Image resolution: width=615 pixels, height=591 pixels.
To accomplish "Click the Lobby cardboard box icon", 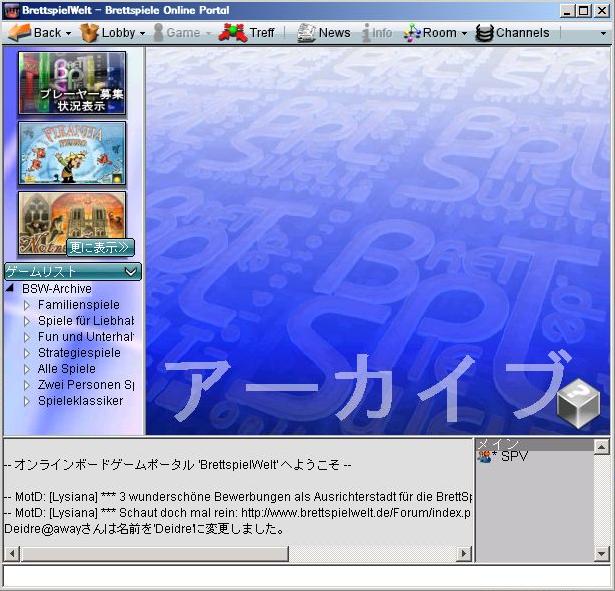I will click(89, 33).
